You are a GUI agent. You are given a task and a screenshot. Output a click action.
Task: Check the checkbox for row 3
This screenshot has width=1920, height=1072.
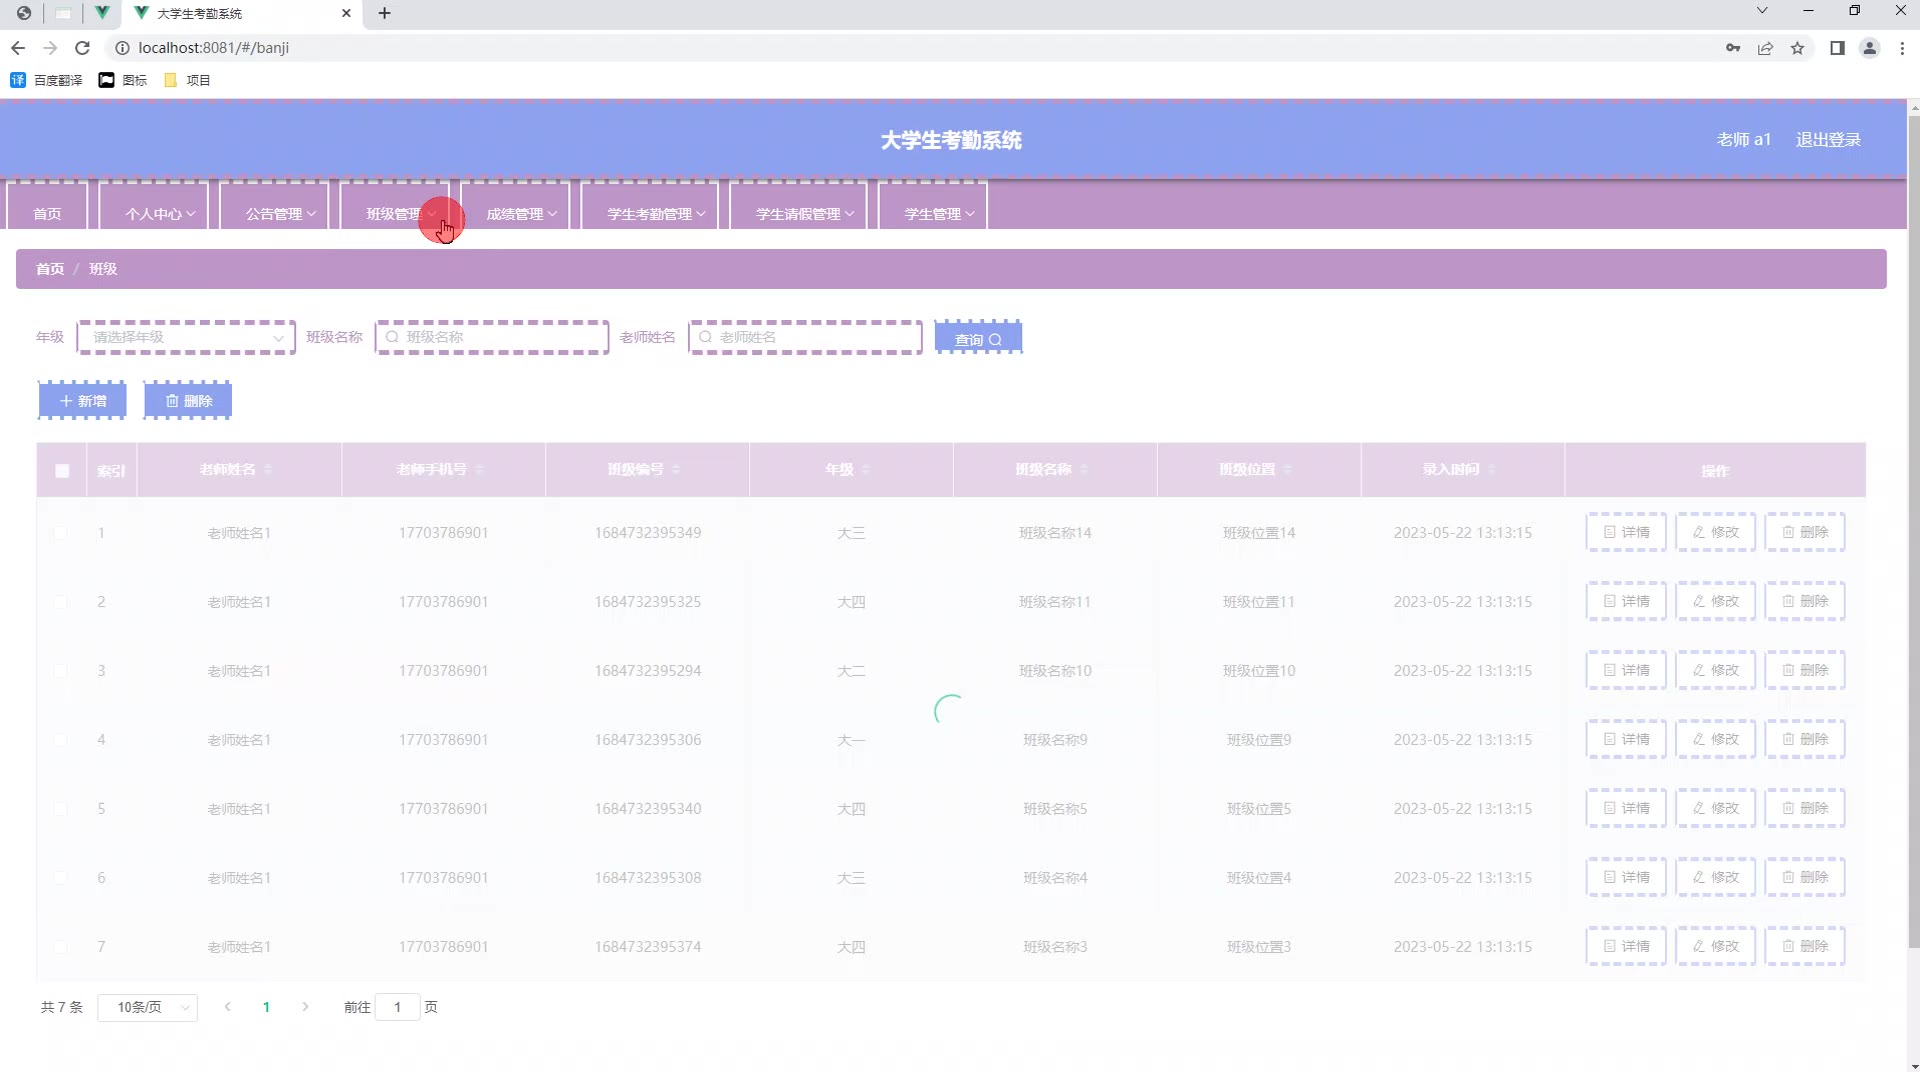tap(60, 671)
